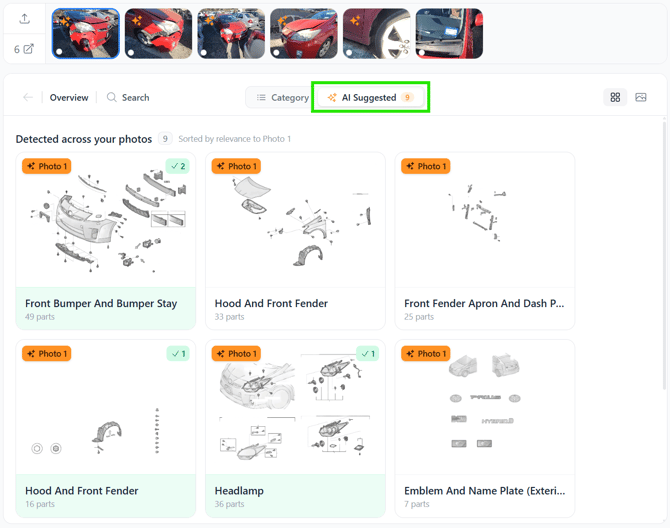Image resolution: width=670 pixels, height=528 pixels.
Task: Click the Search magnifier icon
Action: [111, 97]
